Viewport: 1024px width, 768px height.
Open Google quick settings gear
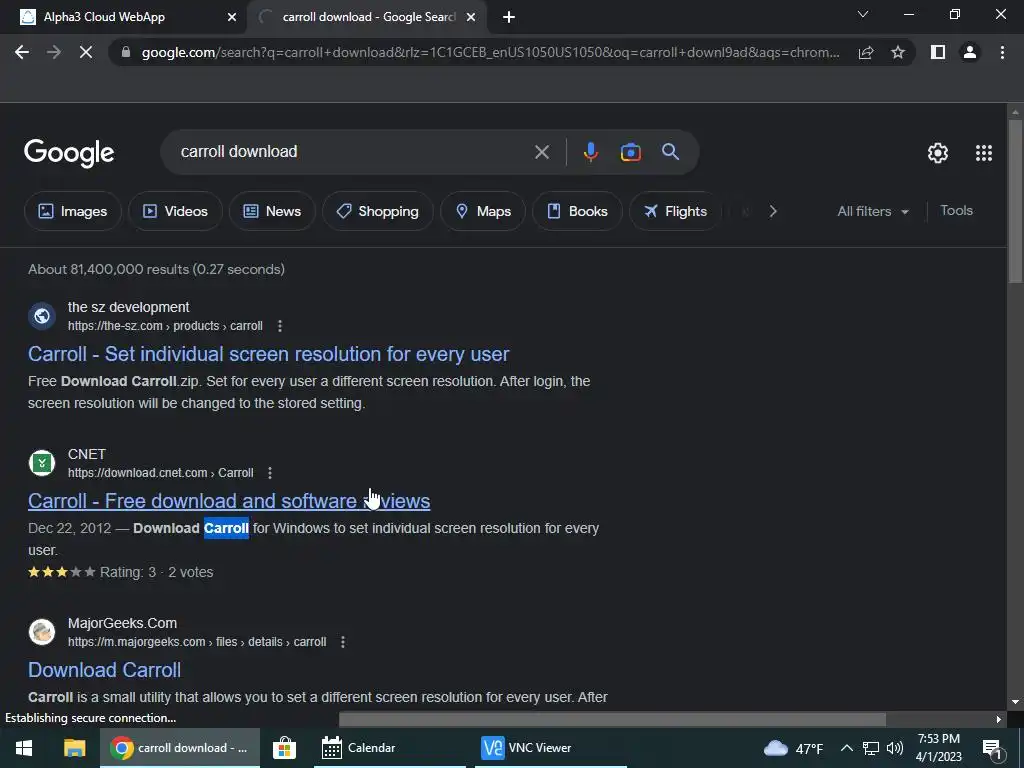[x=938, y=153]
